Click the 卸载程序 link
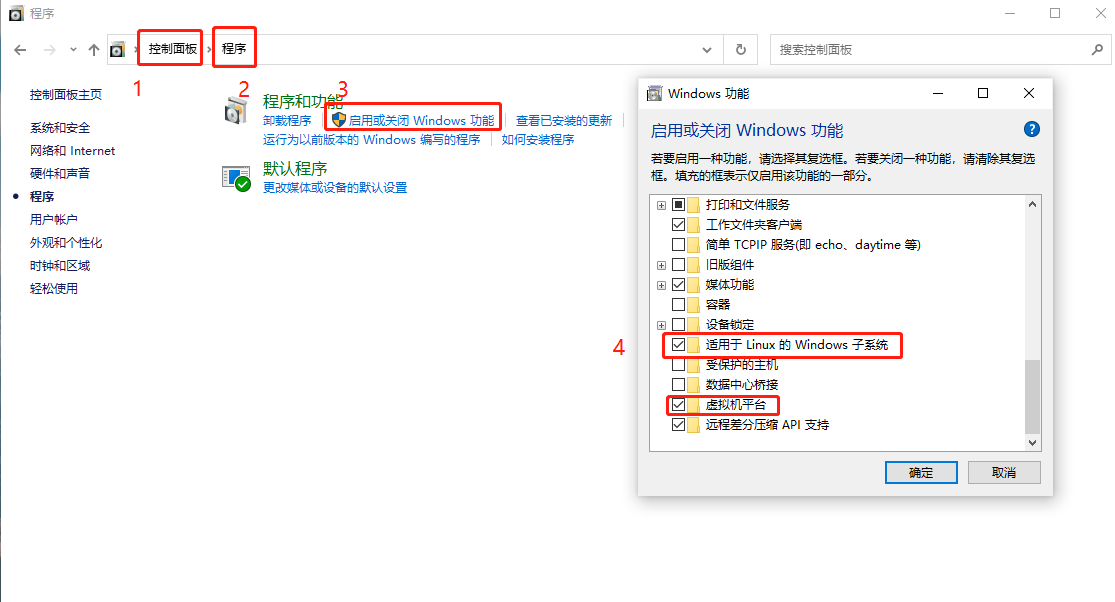This screenshot has height=602, width=1115. tap(287, 121)
